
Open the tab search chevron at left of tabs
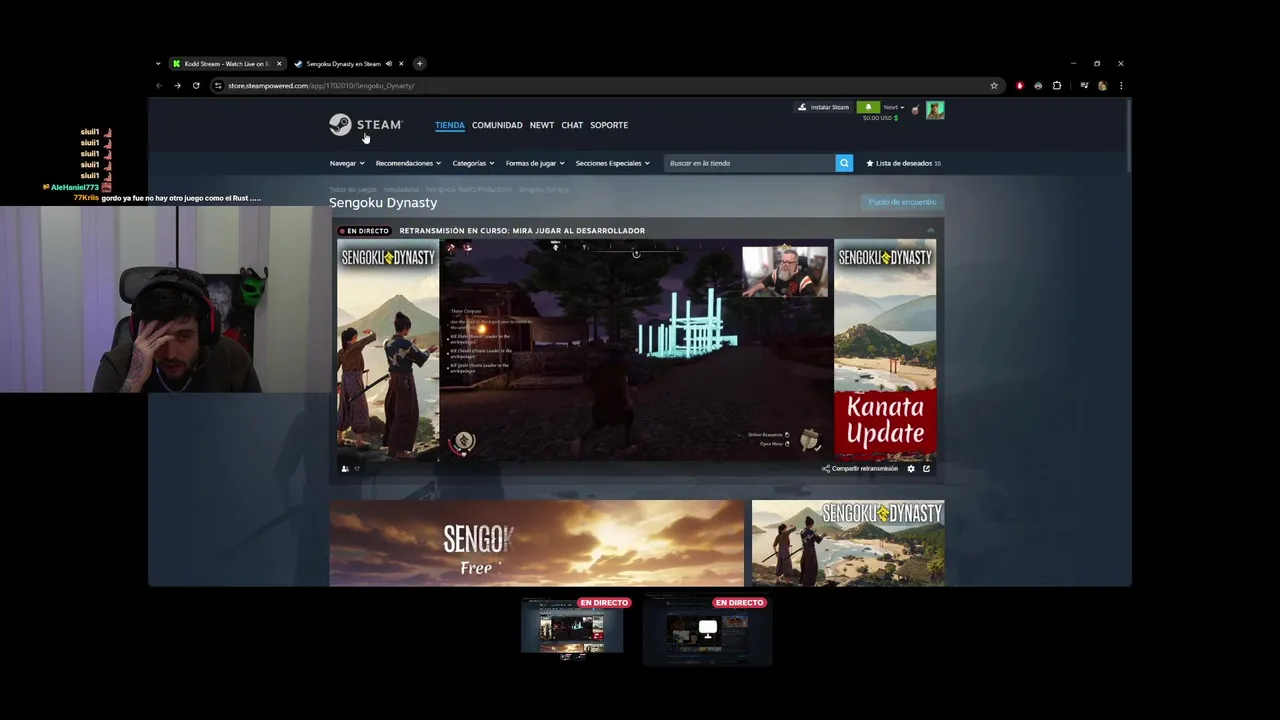pos(158,64)
